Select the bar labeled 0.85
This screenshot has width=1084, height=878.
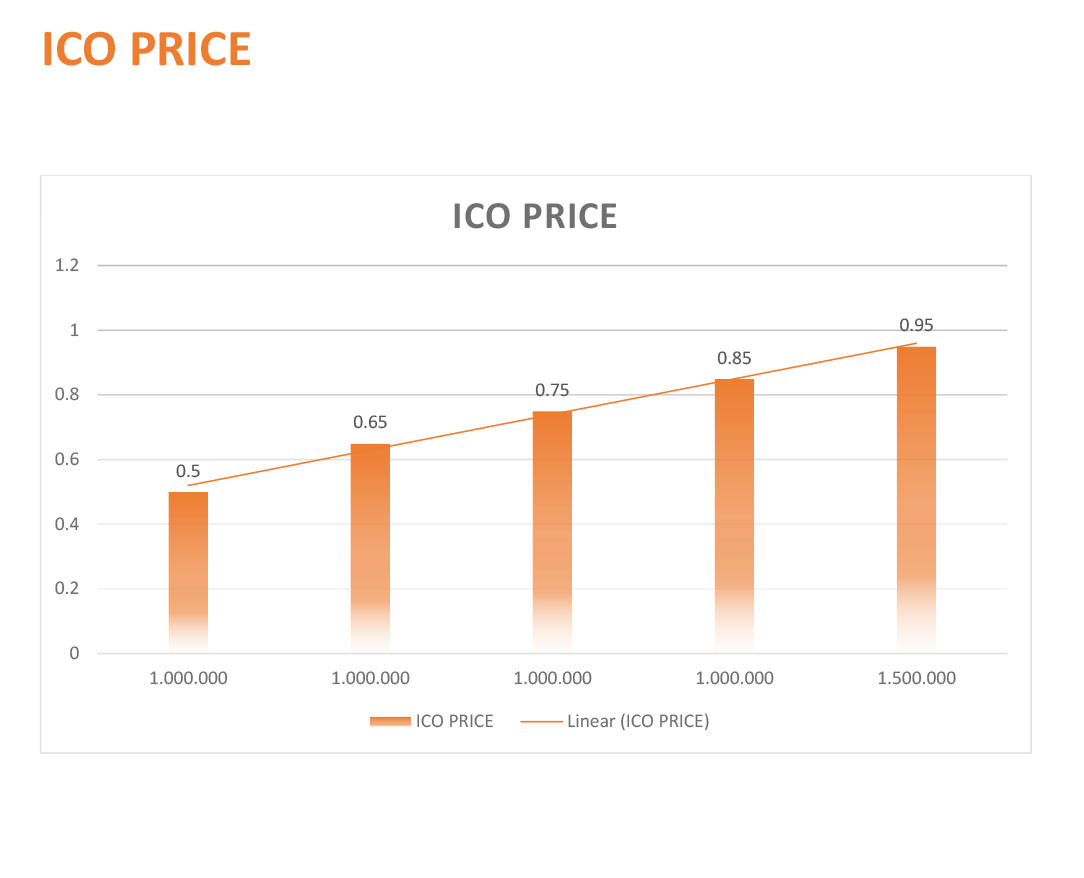pos(734,516)
